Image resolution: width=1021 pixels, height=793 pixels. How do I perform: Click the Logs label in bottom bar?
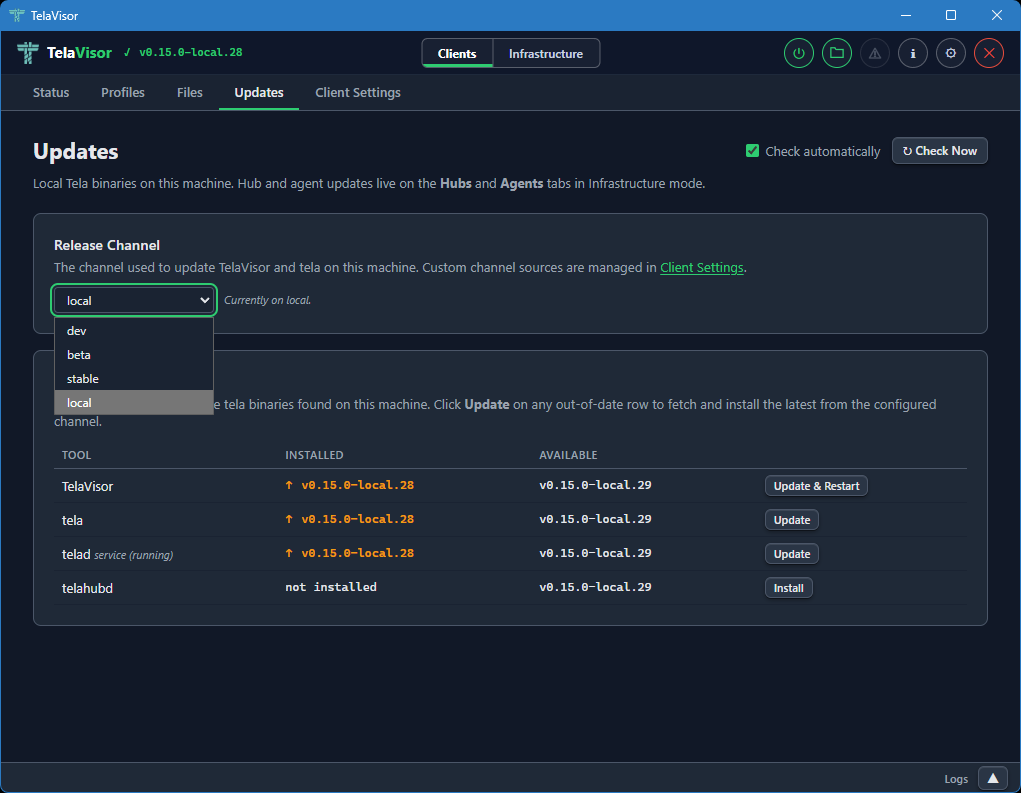[955, 779]
